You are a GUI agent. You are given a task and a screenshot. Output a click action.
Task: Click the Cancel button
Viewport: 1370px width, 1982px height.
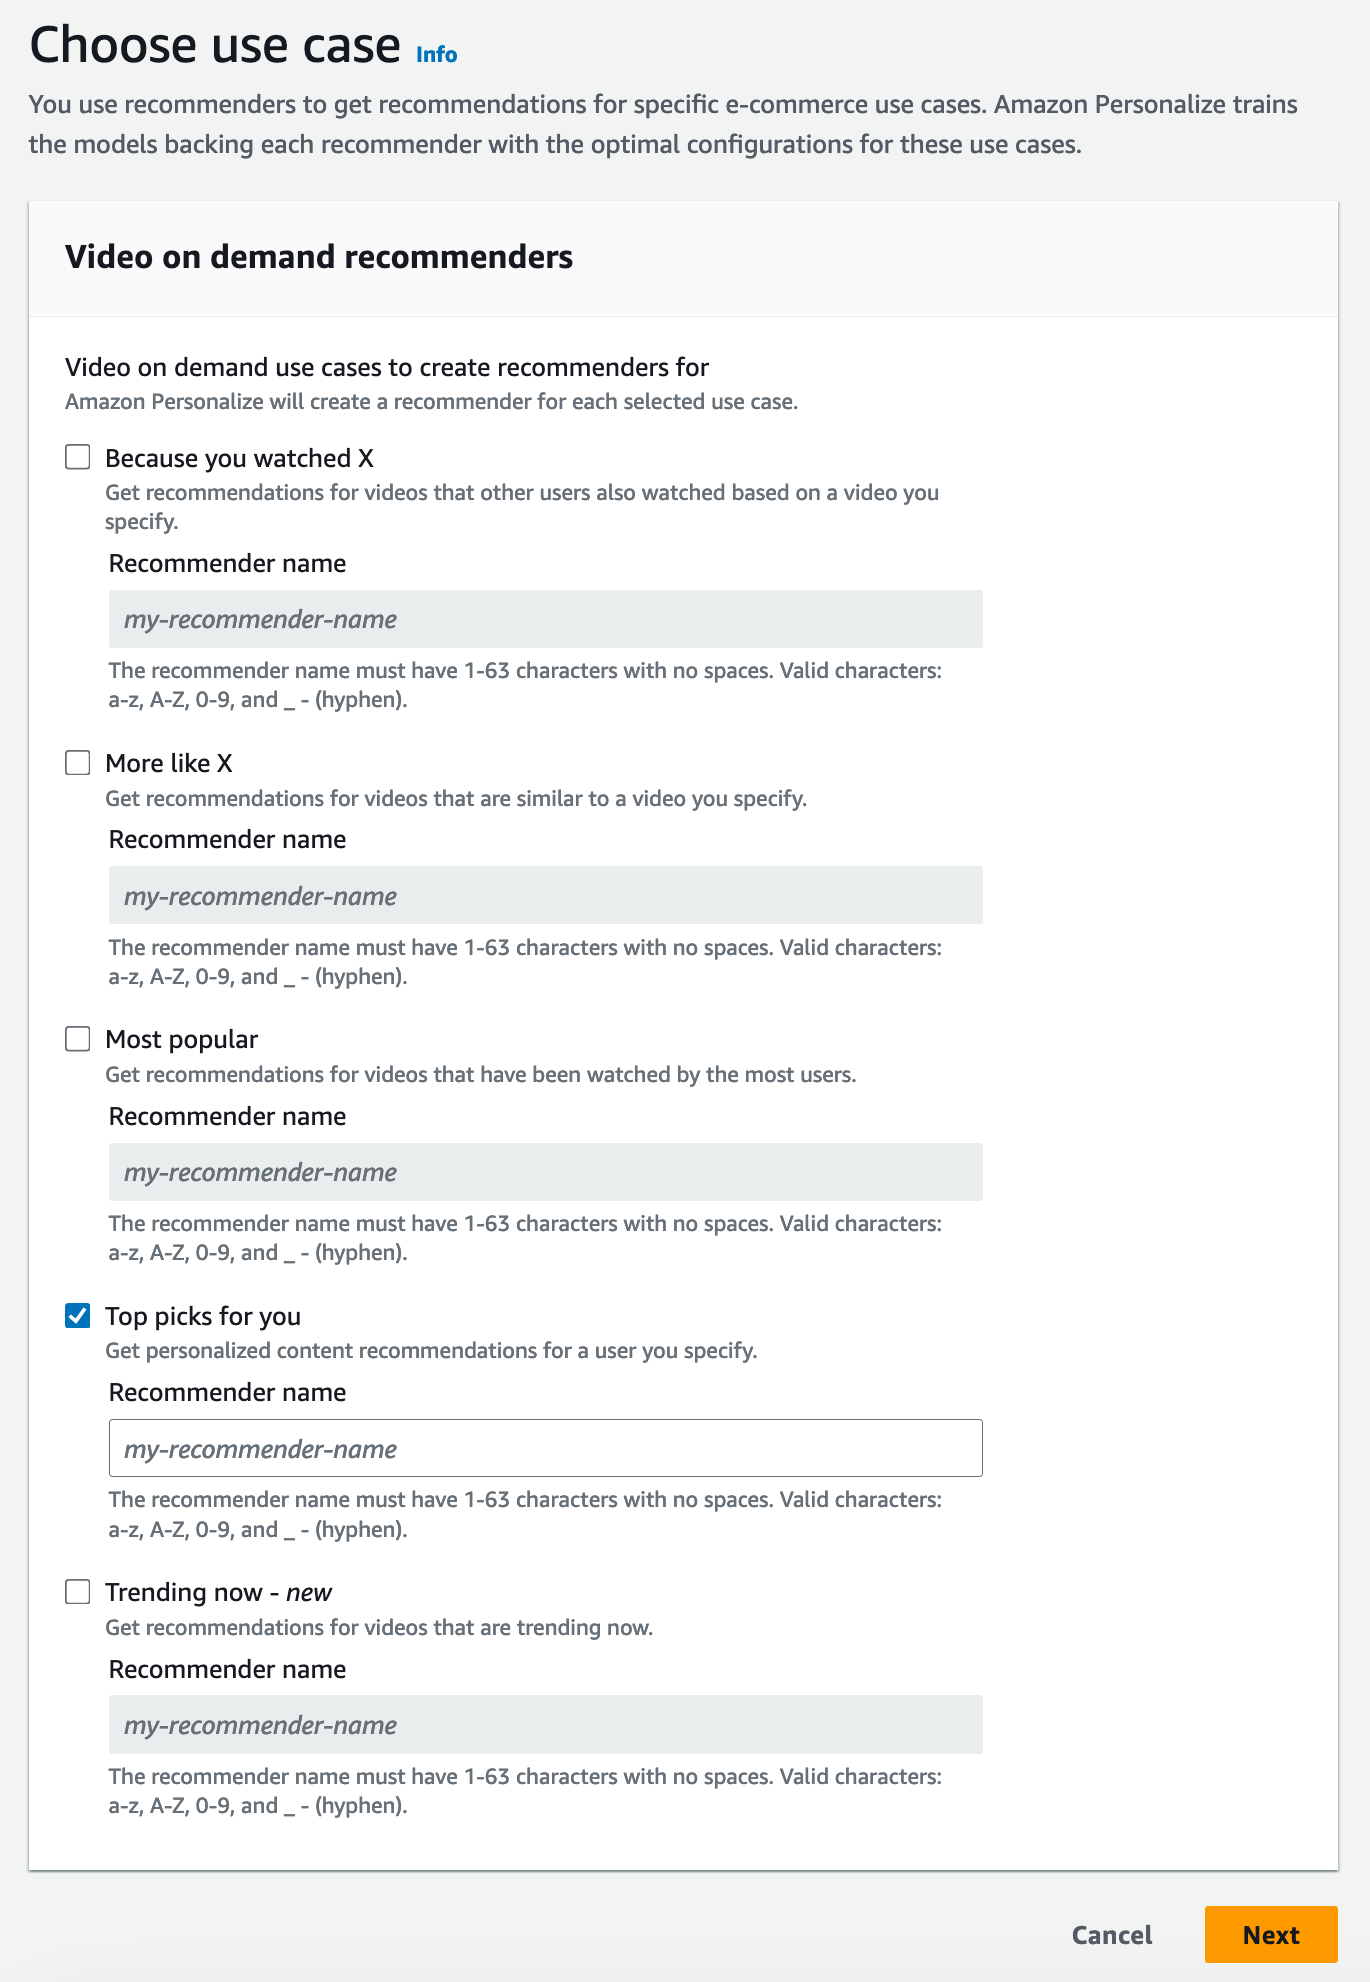pyautogui.click(x=1110, y=1934)
